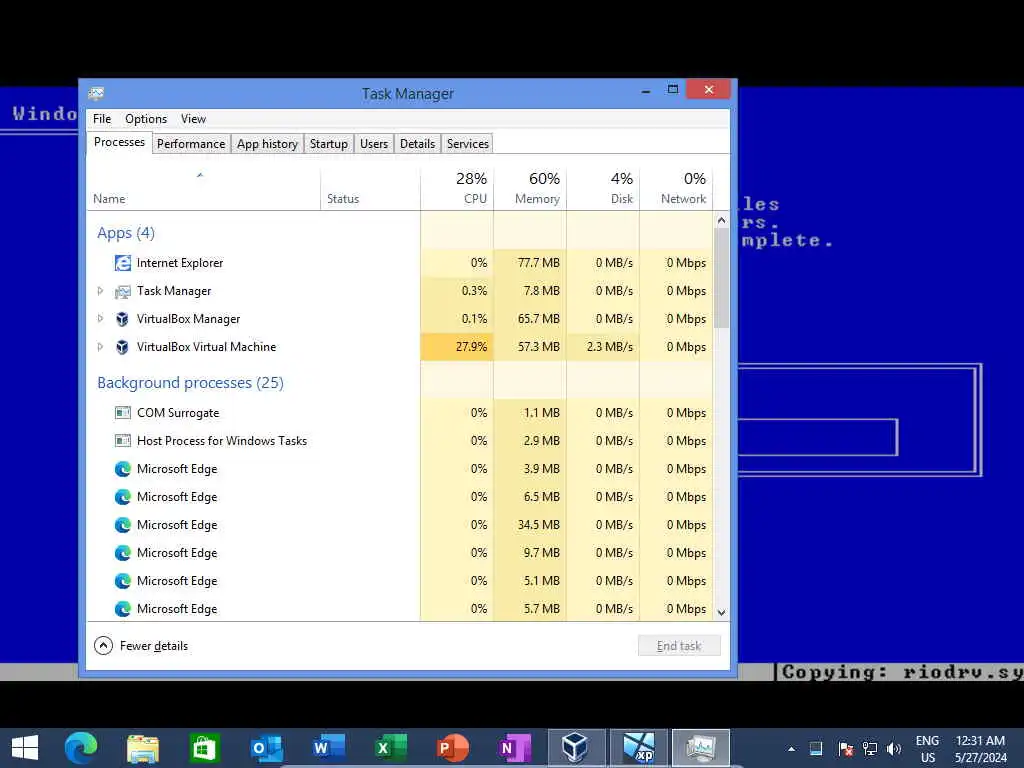Image resolution: width=1024 pixels, height=768 pixels.
Task: Click the VirtualBox Manager process icon
Action: coord(122,319)
